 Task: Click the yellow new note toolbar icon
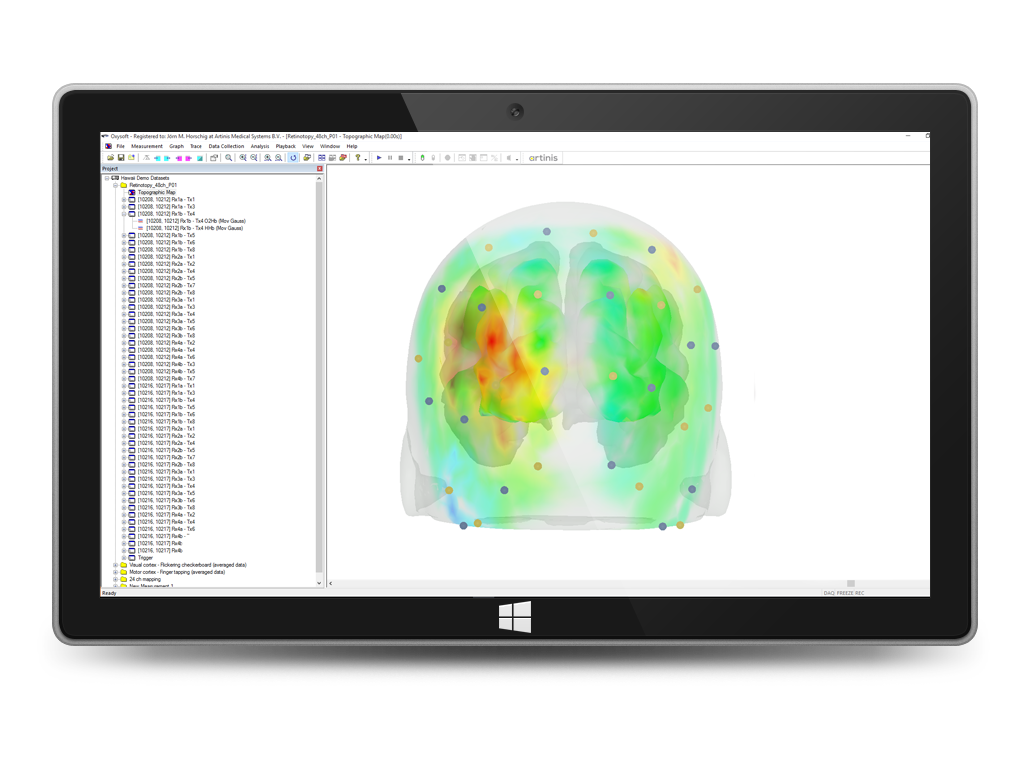pos(131,157)
